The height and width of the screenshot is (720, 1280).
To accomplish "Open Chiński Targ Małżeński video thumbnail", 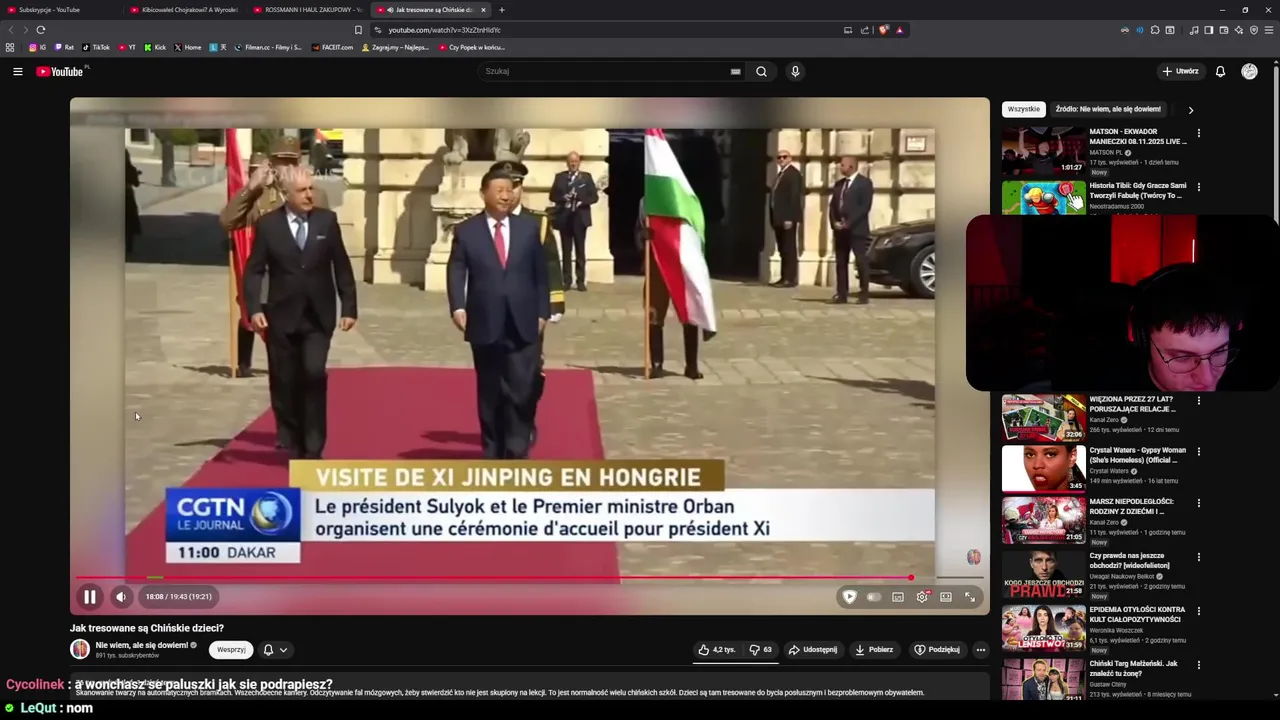I will (x=1043, y=679).
